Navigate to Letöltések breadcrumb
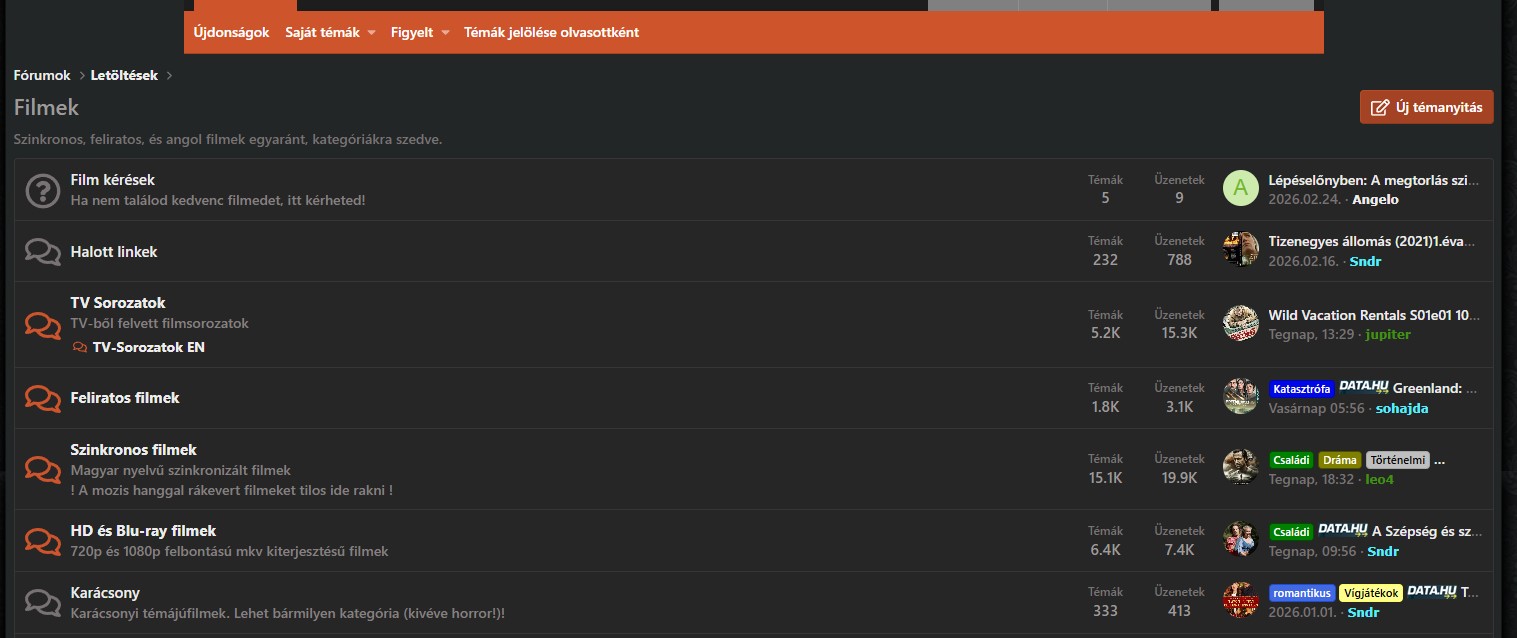Image resolution: width=1517 pixels, height=638 pixels. 124,75
